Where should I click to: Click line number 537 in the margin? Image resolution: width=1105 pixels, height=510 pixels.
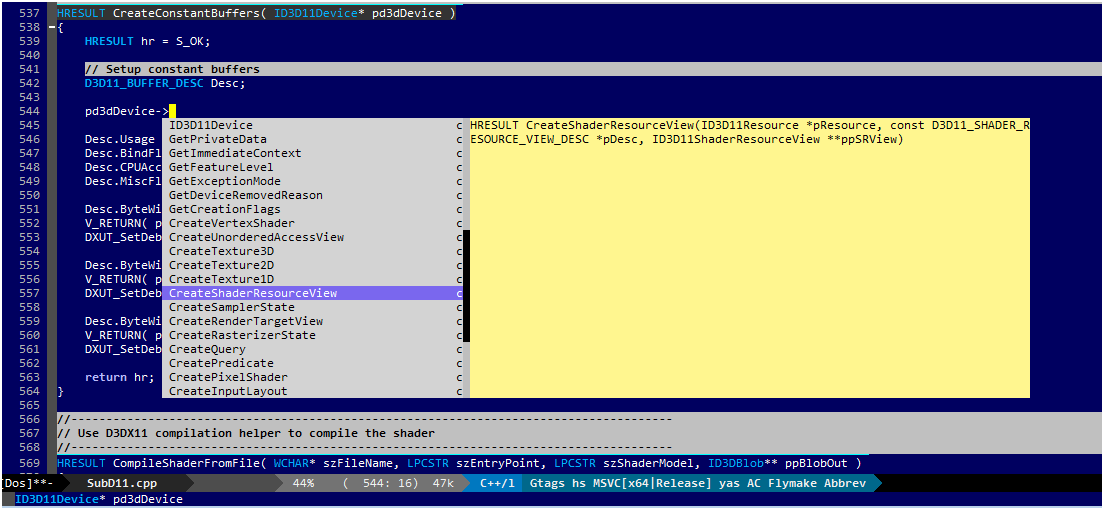pyautogui.click(x=30, y=13)
